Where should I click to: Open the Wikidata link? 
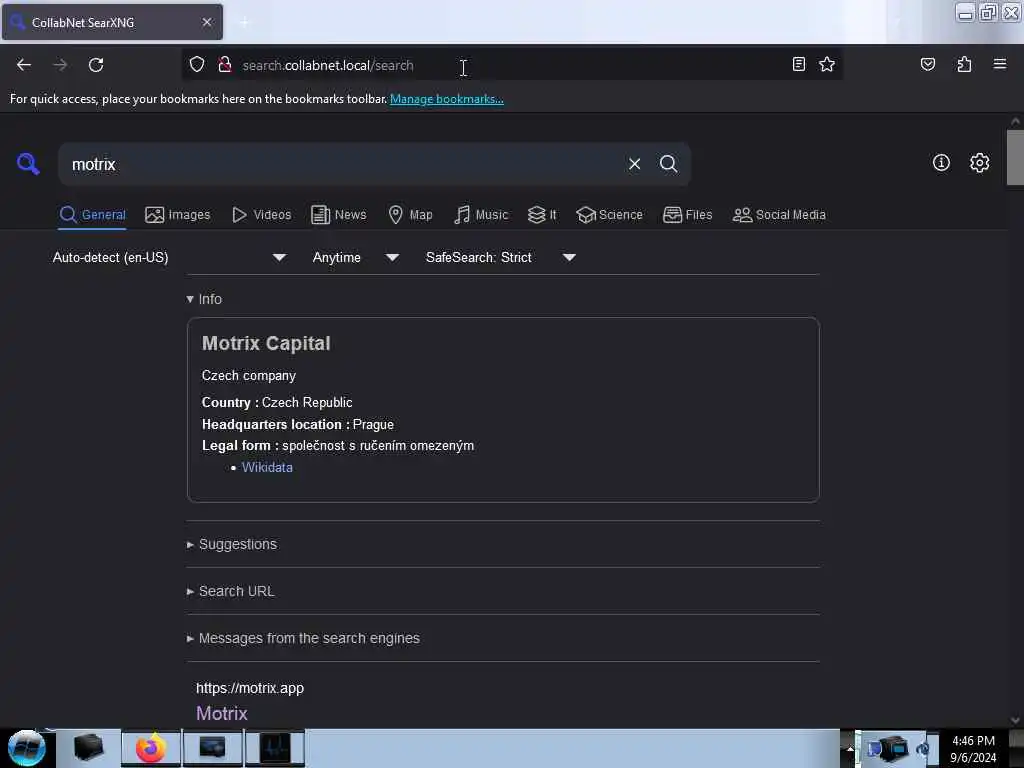(267, 468)
